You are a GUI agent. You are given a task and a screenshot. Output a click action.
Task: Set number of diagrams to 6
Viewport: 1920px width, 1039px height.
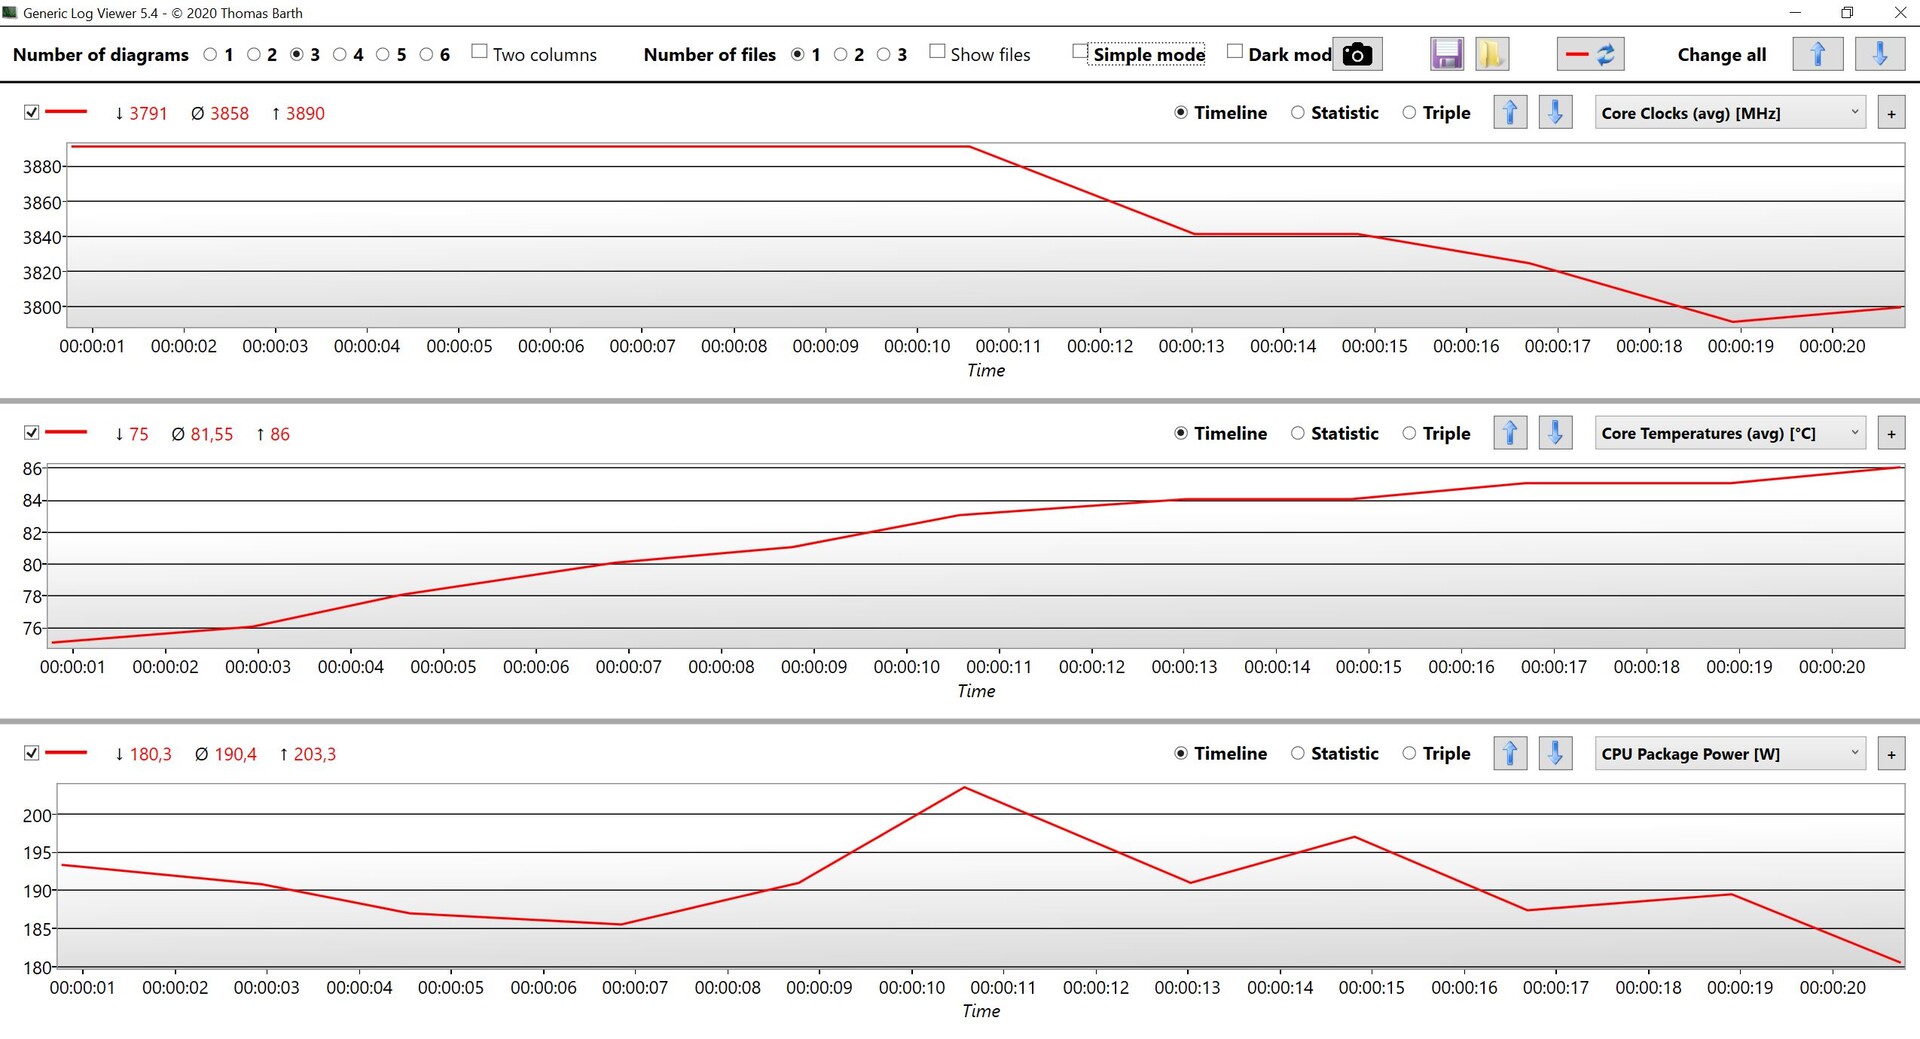[x=426, y=55]
